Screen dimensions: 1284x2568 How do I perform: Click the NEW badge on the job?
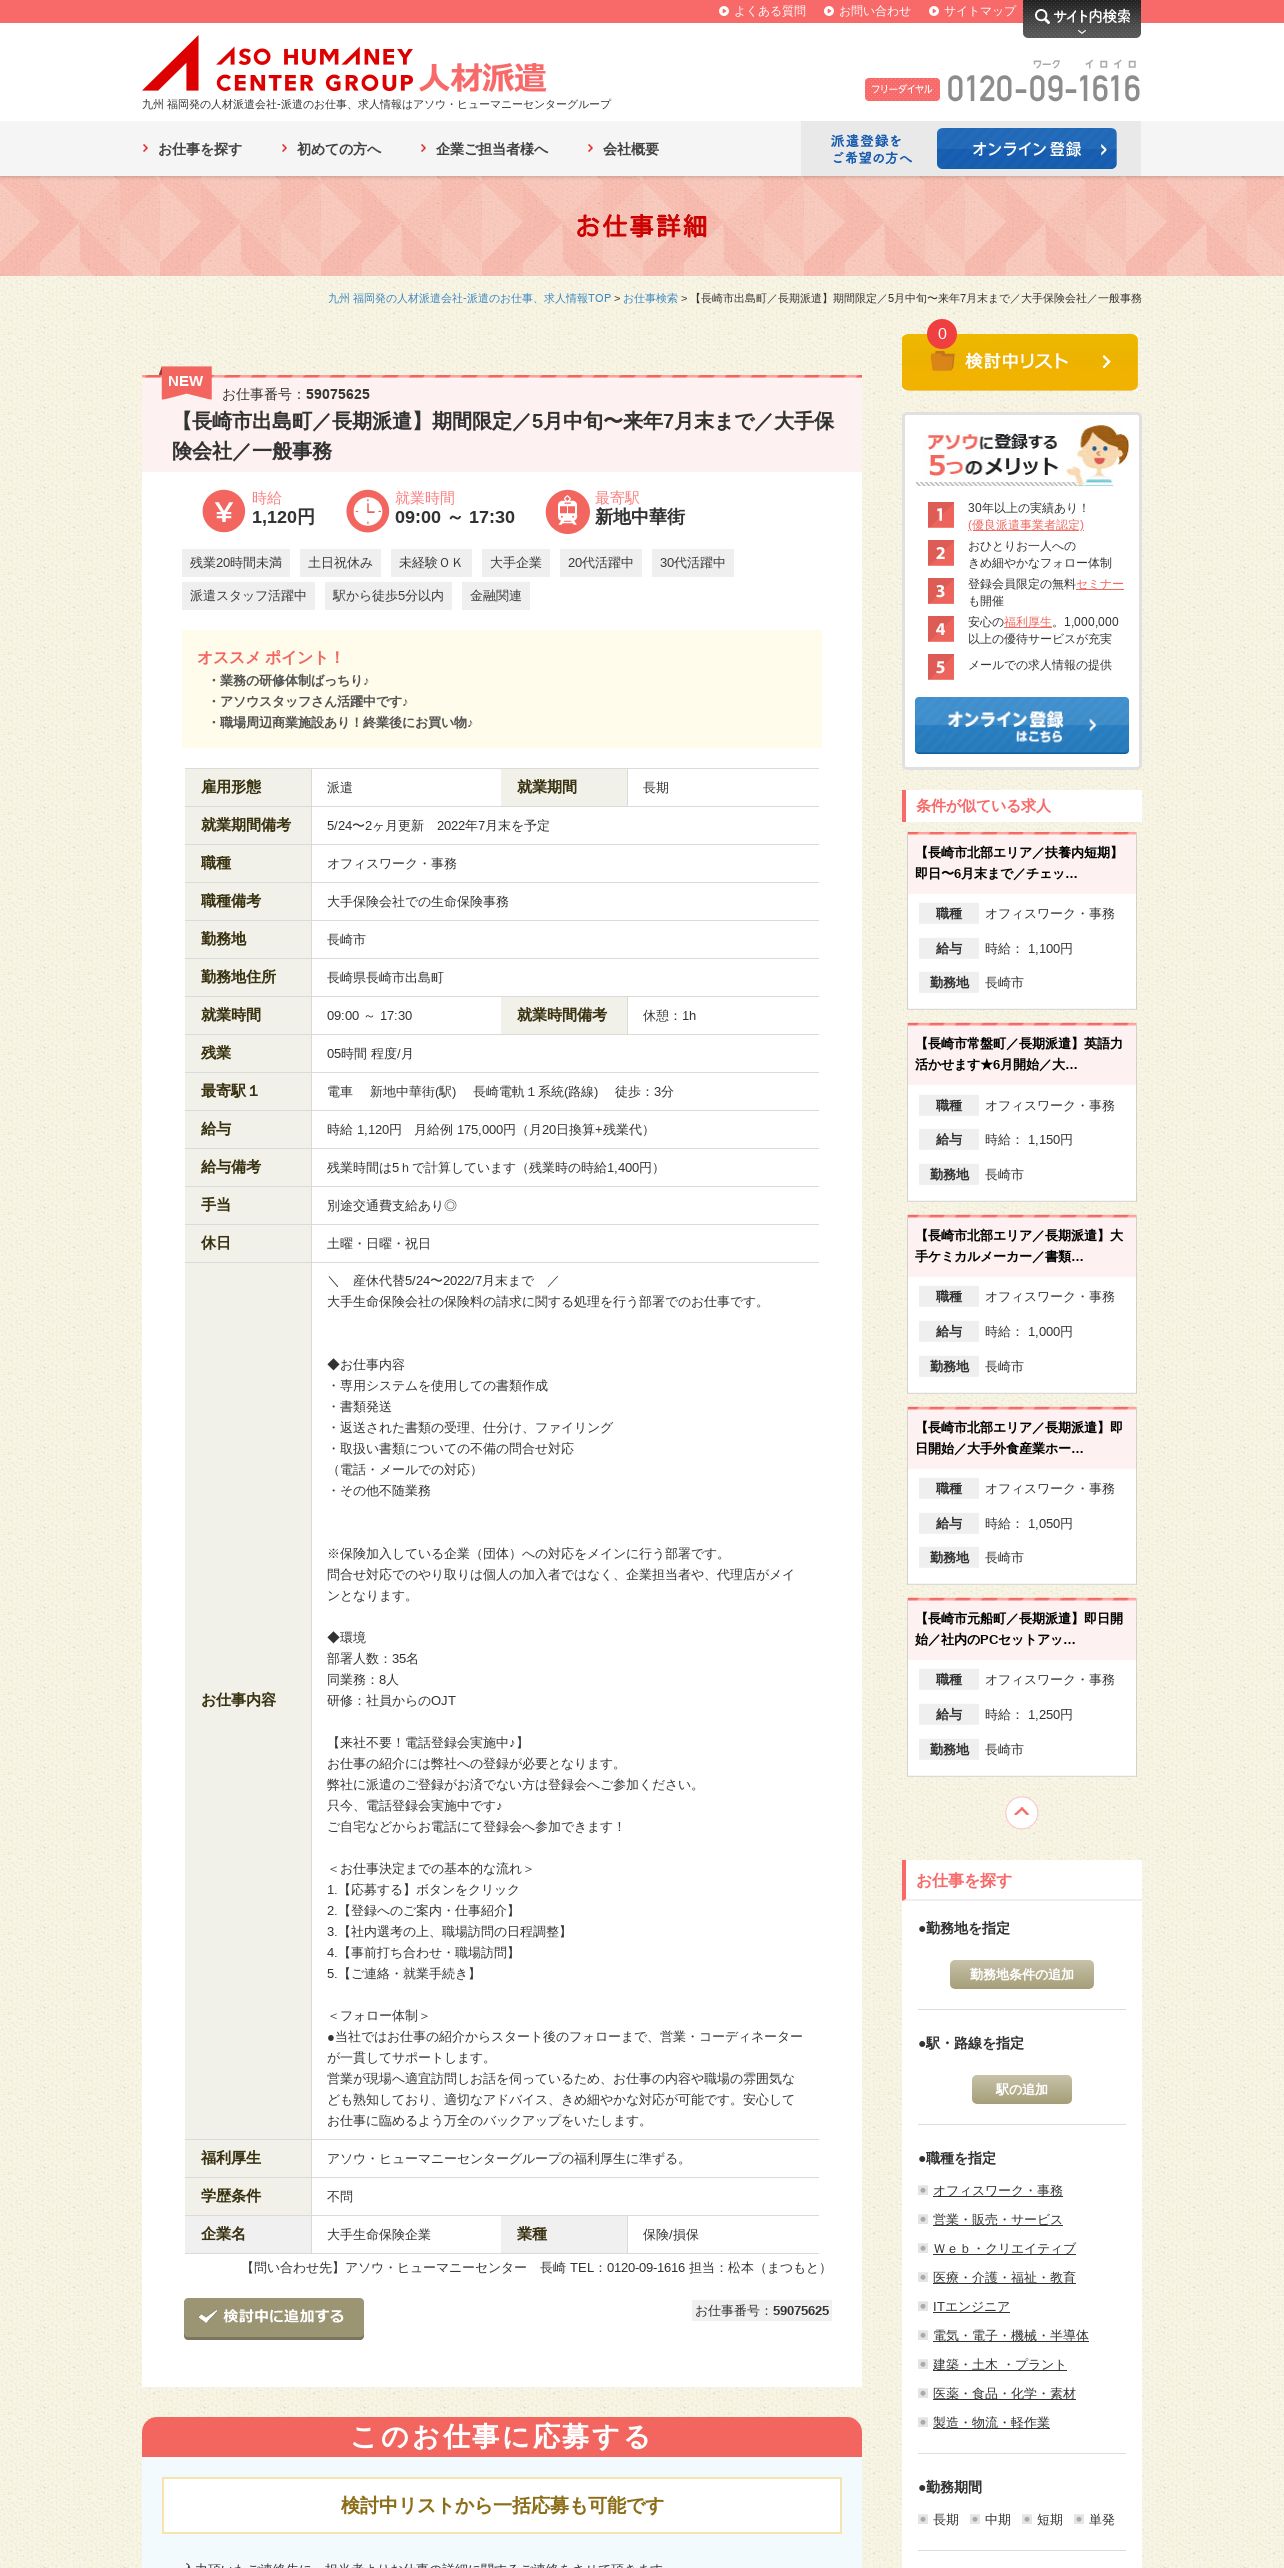click(185, 381)
